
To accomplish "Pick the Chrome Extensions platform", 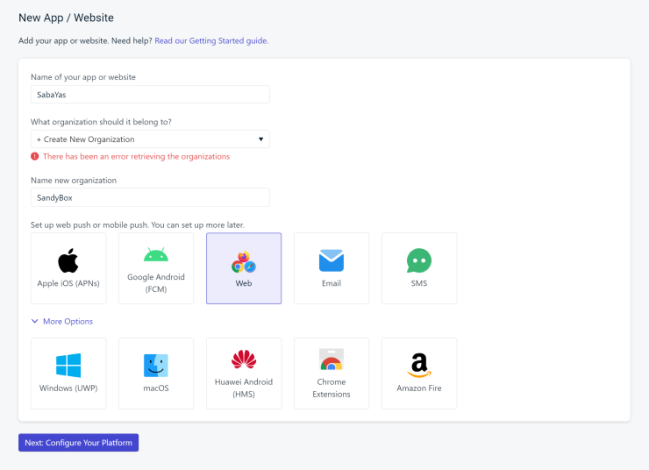I will tap(332, 374).
